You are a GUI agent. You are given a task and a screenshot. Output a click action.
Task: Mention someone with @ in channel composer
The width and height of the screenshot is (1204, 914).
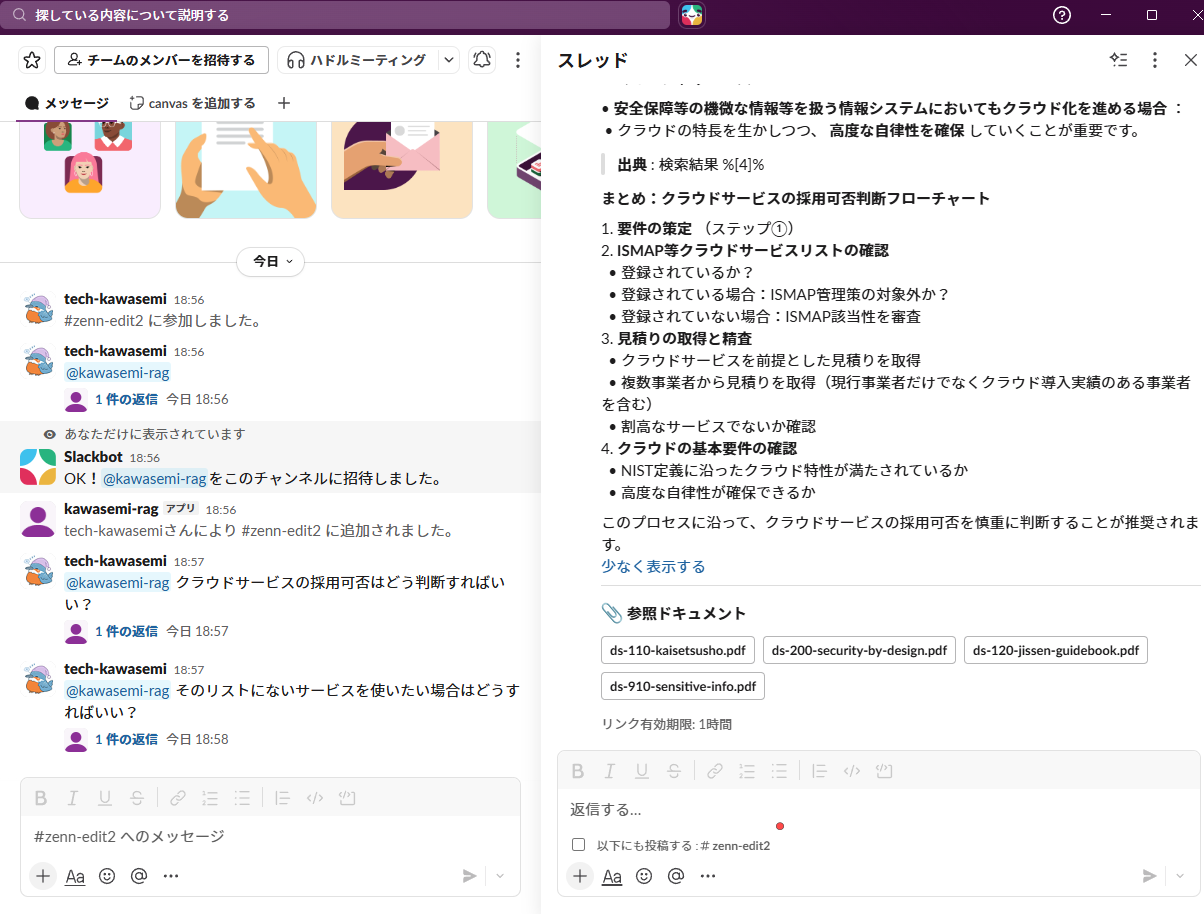click(x=139, y=876)
